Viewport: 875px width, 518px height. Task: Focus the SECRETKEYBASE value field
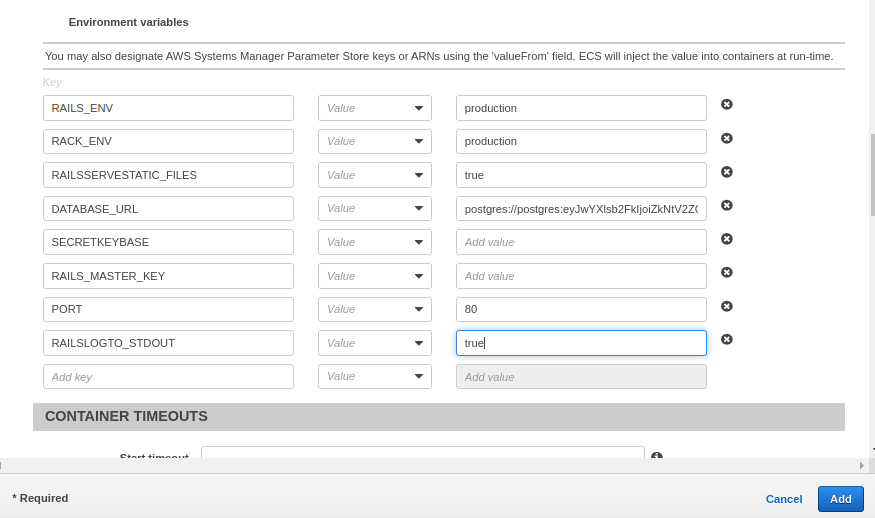(581, 243)
